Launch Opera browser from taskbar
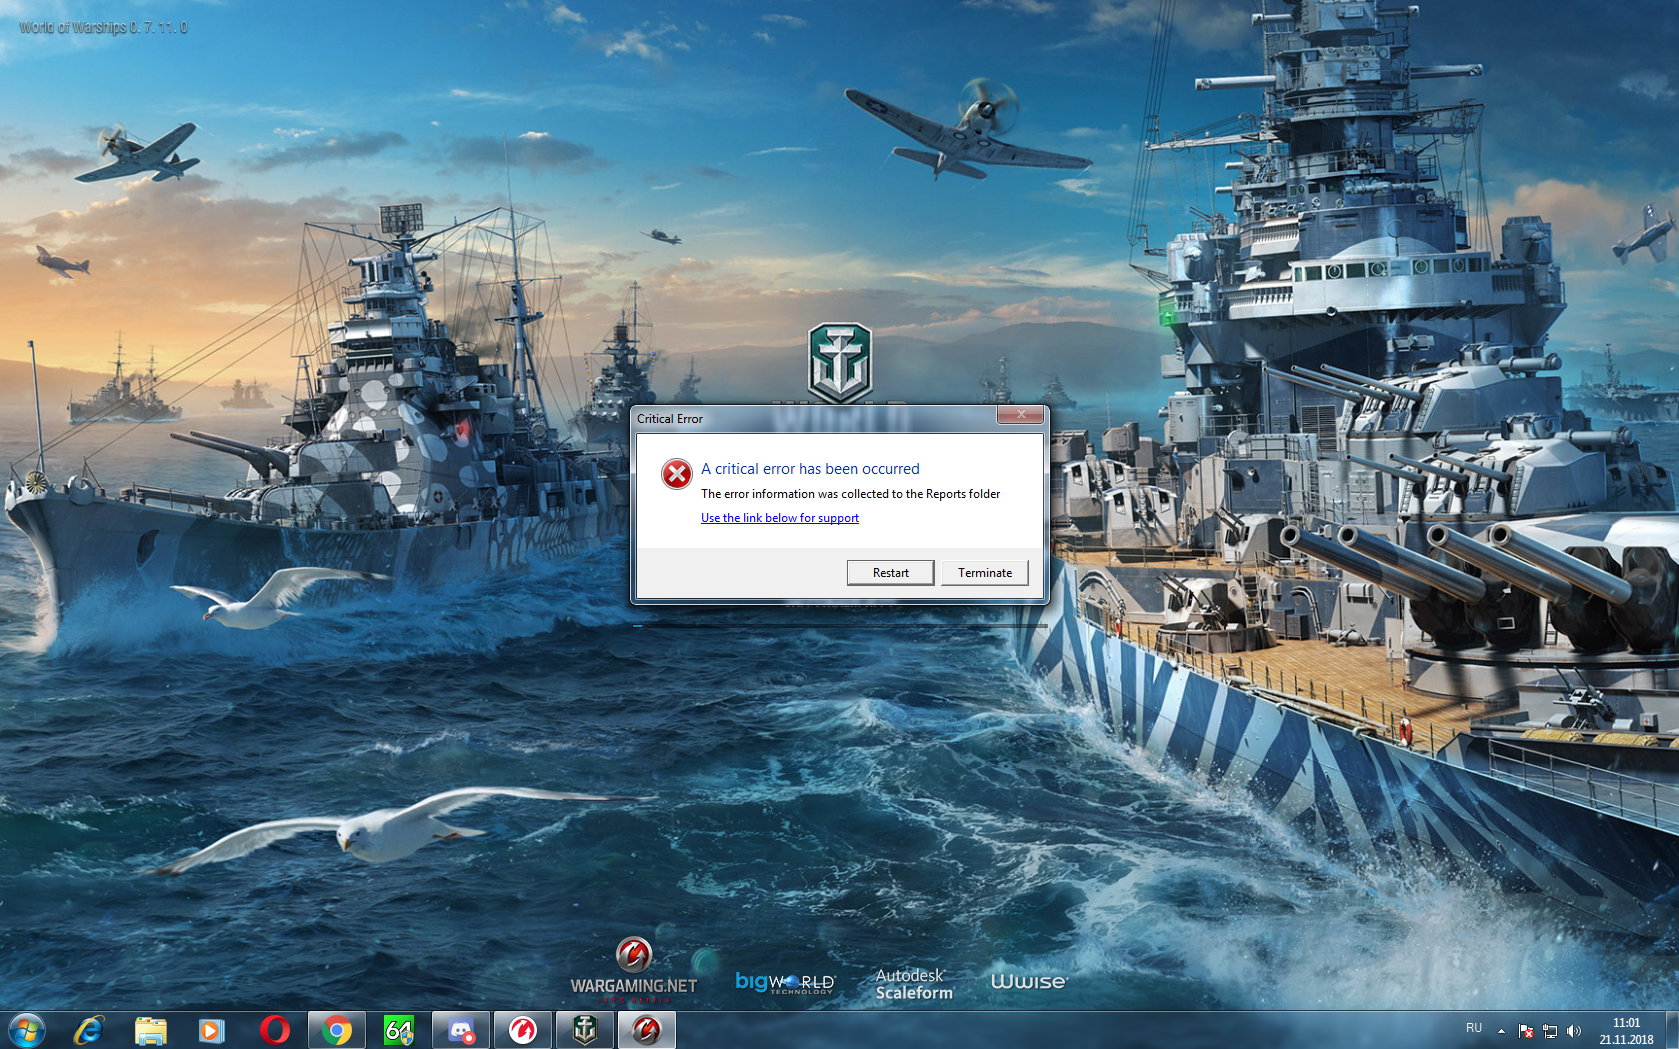Screen dimensions: 1679x1049 [274, 1030]
